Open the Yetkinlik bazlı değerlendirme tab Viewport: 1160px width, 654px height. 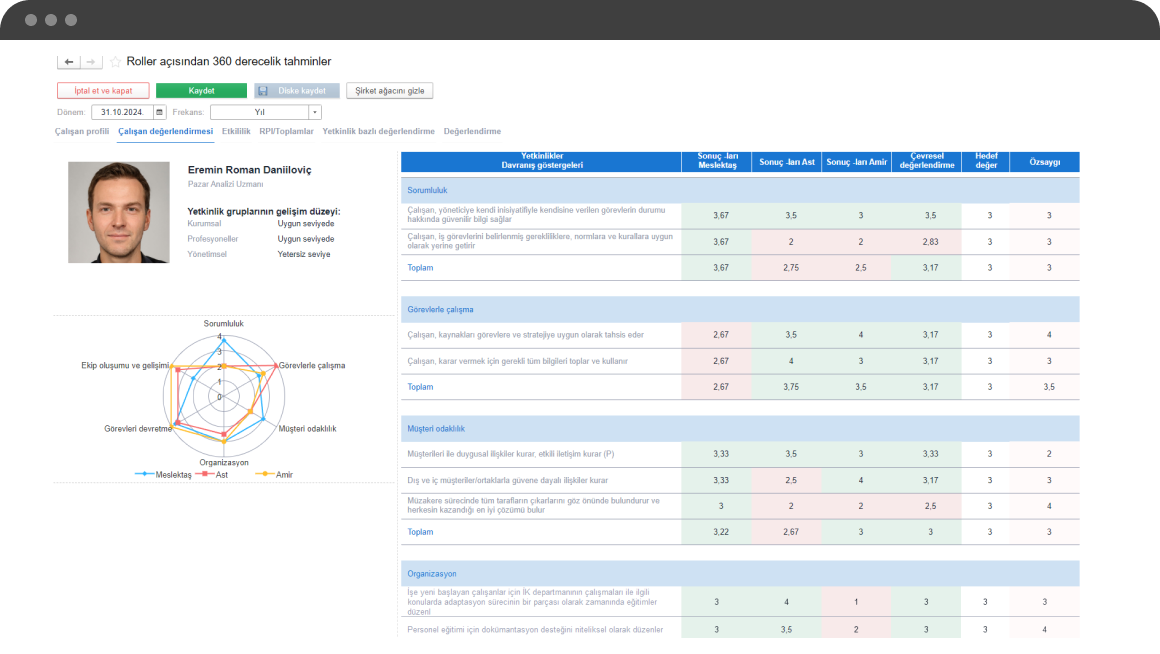[378, 131]
